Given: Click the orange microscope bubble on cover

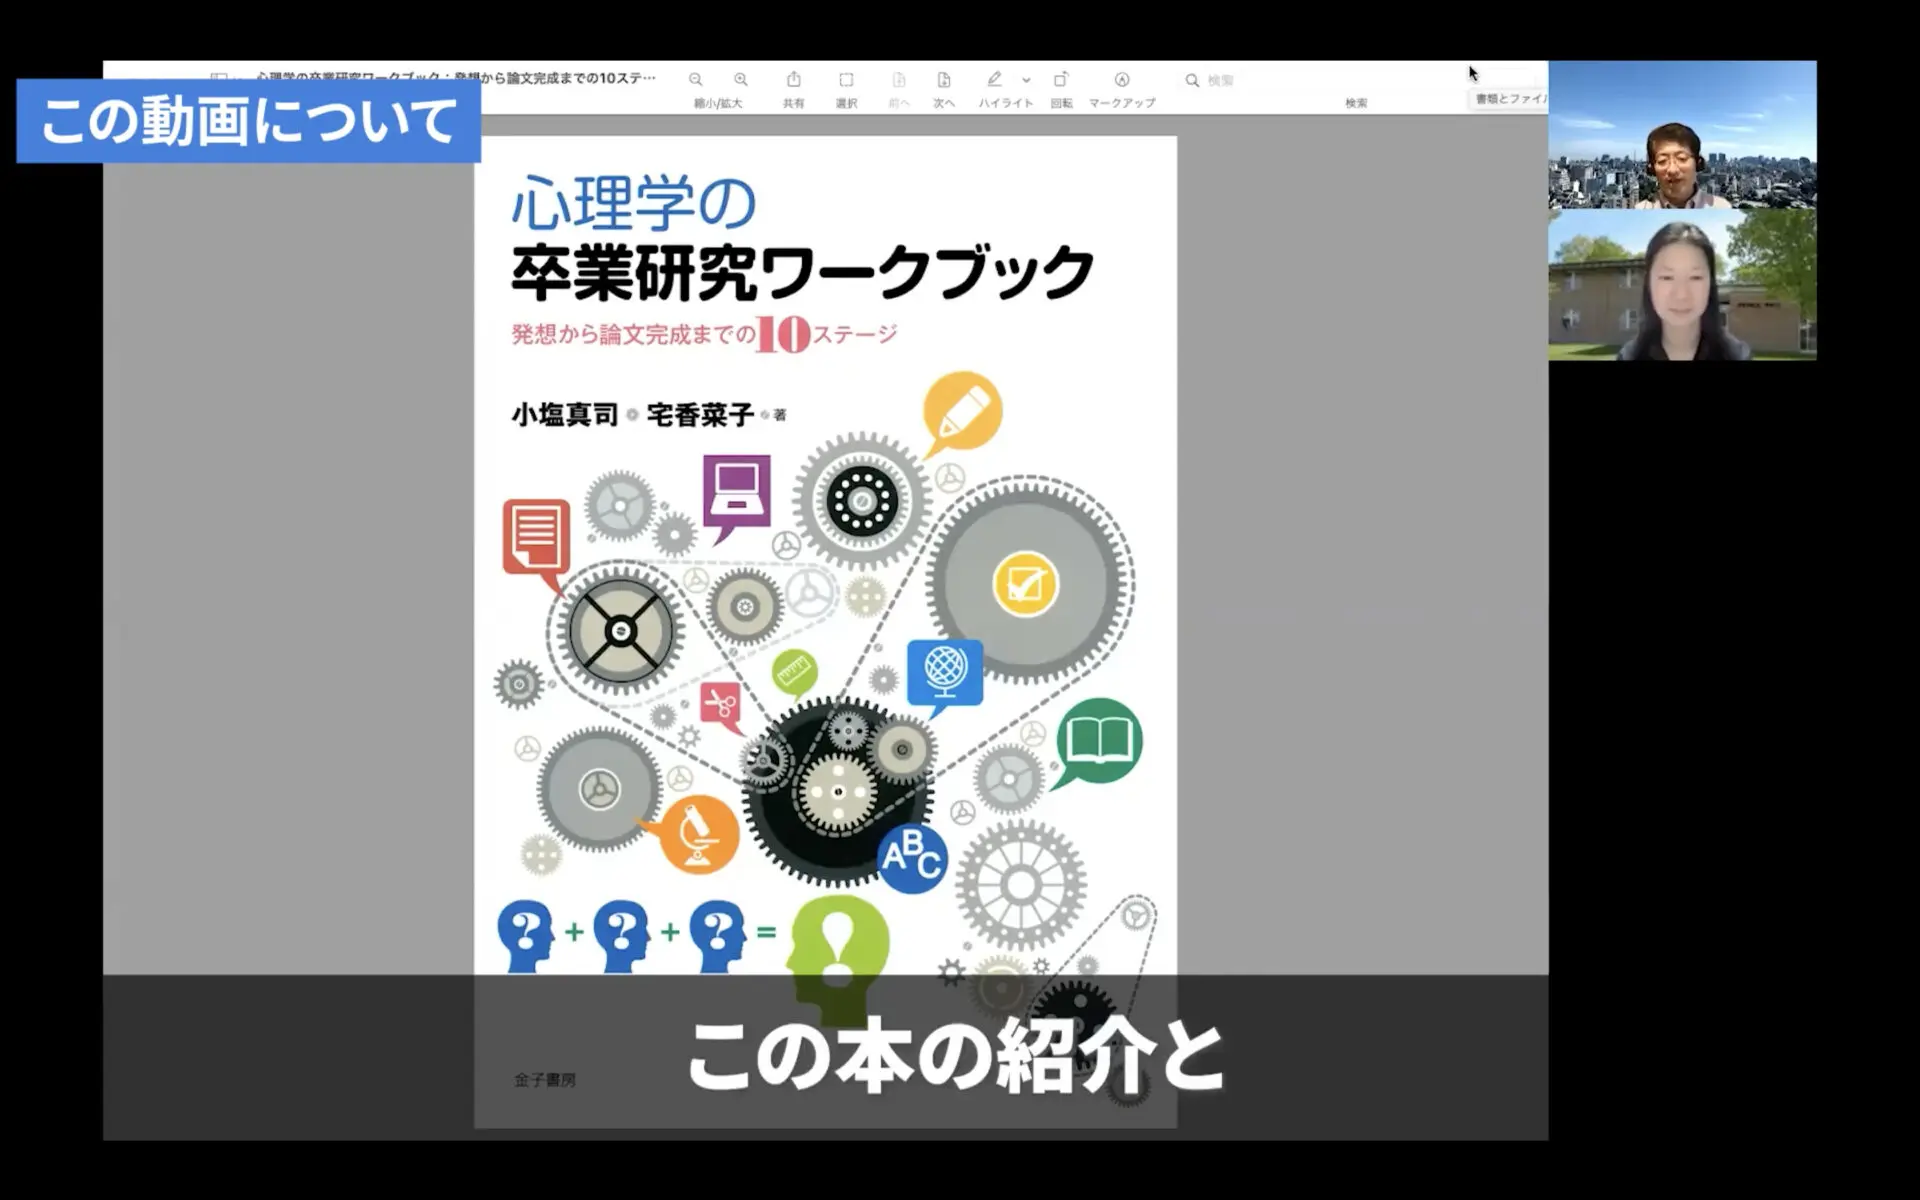Looking at the screenshot, I should (697, 834).
